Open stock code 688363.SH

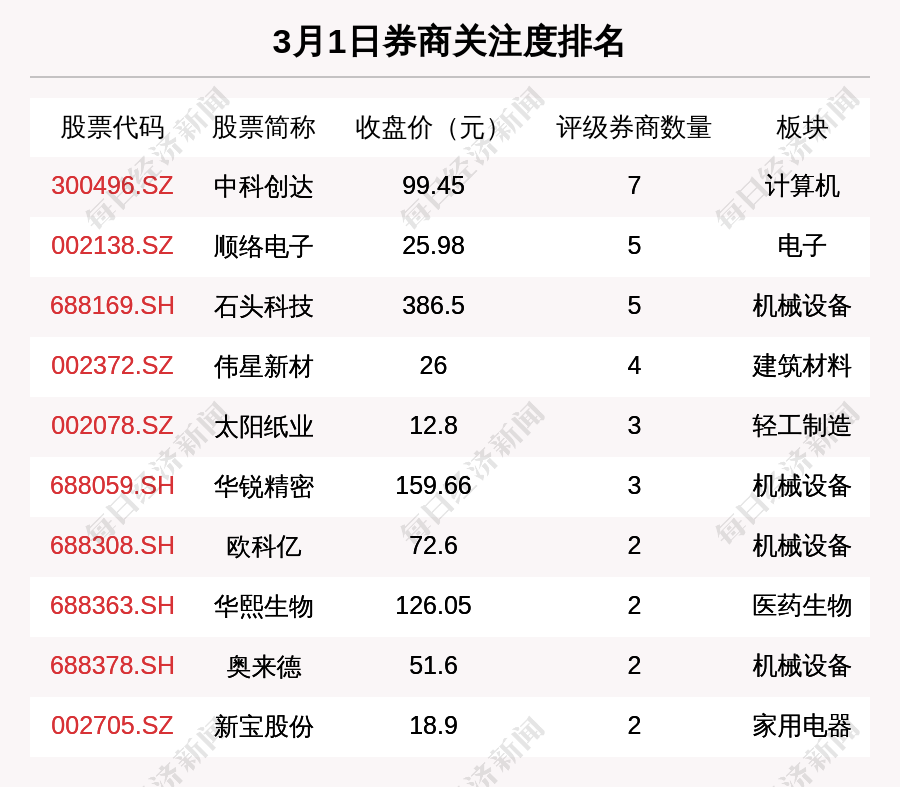pyautogui.click(x=112, y=606)
